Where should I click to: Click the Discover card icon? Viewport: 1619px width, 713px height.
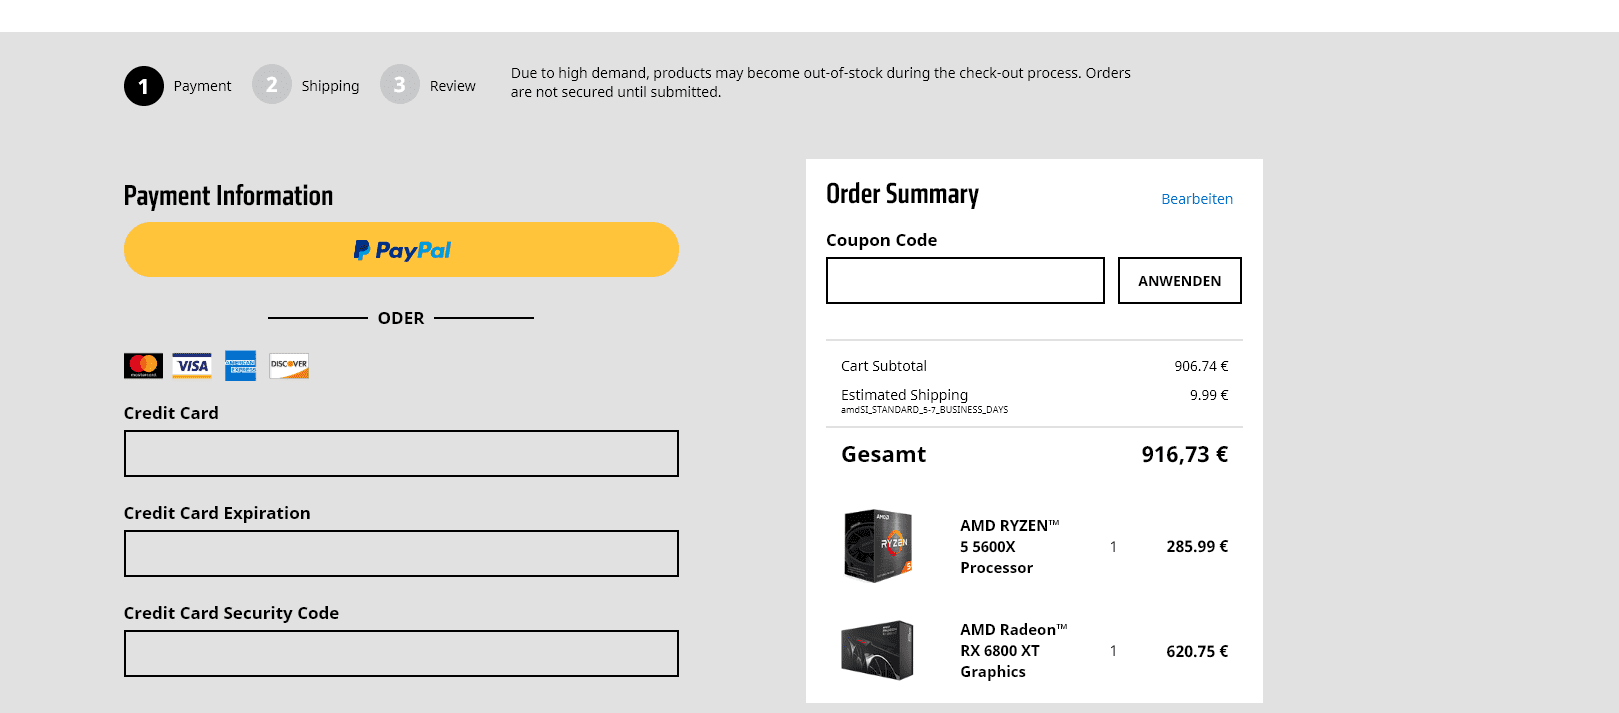pos(289,366)
